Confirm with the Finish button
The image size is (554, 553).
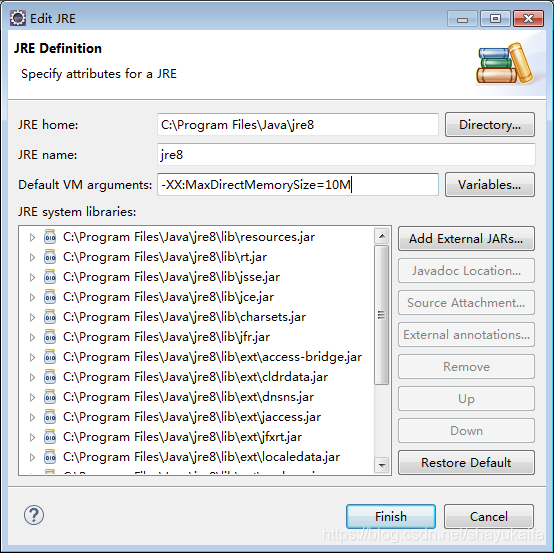391,516
